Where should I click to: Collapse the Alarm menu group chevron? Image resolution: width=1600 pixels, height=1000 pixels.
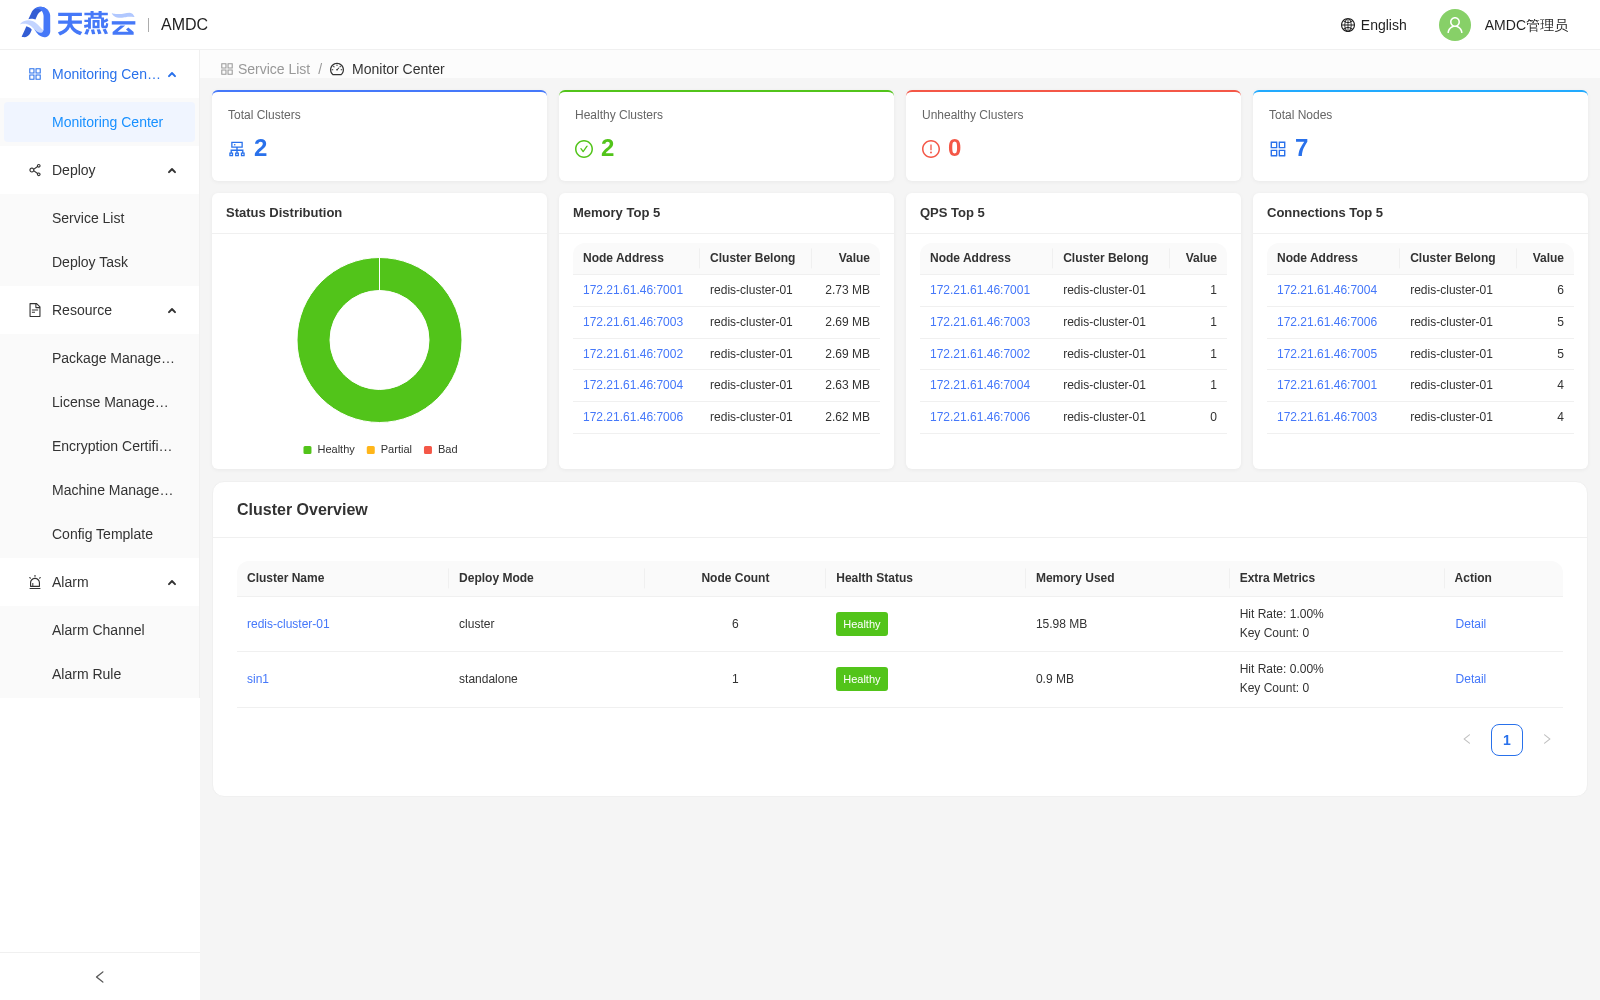point(172,583)
